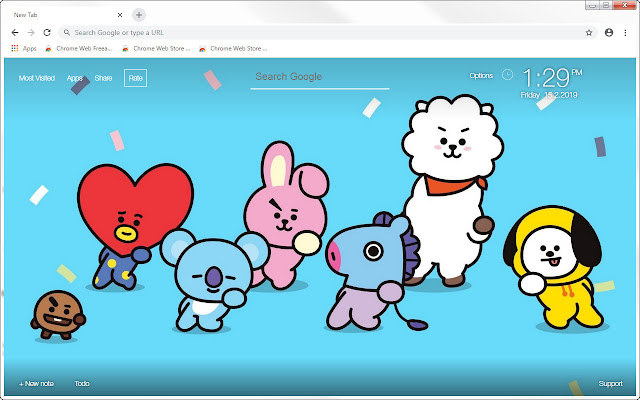
Task: Open the Support link
Action: (611, 384)
